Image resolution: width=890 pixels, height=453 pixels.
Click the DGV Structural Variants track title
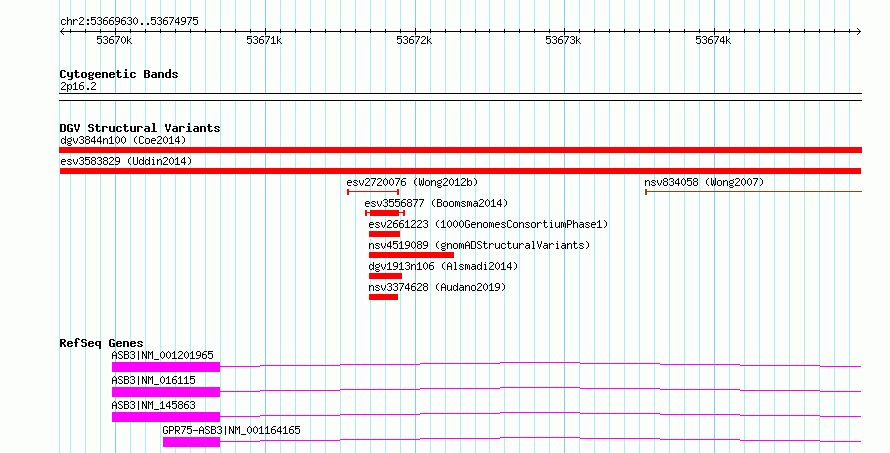pos(140,128)
